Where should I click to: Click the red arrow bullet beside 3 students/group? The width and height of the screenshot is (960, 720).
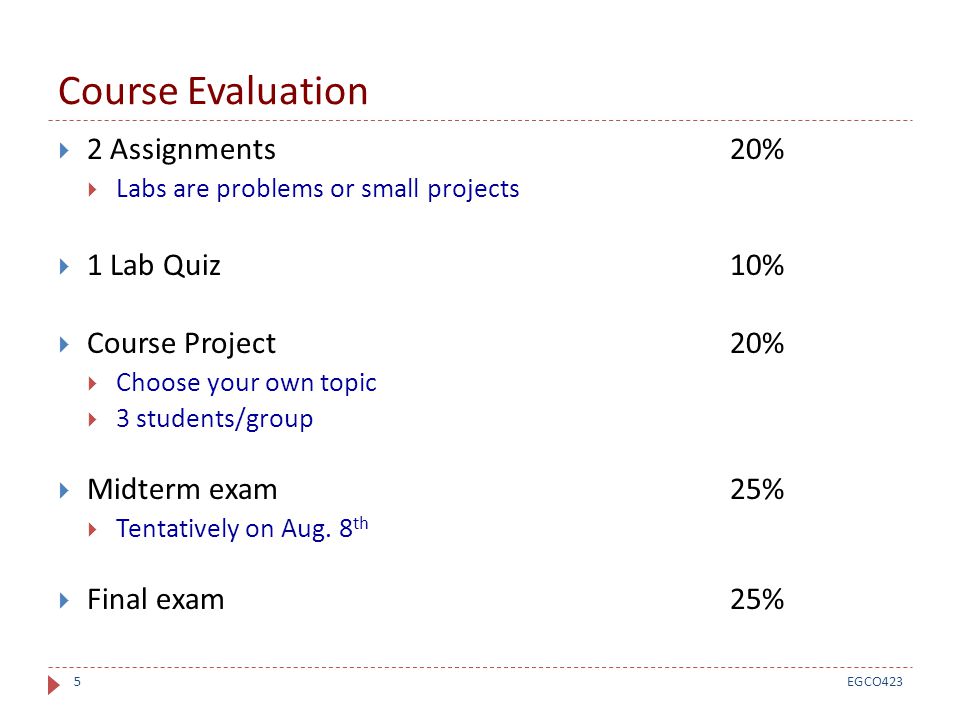92,419
